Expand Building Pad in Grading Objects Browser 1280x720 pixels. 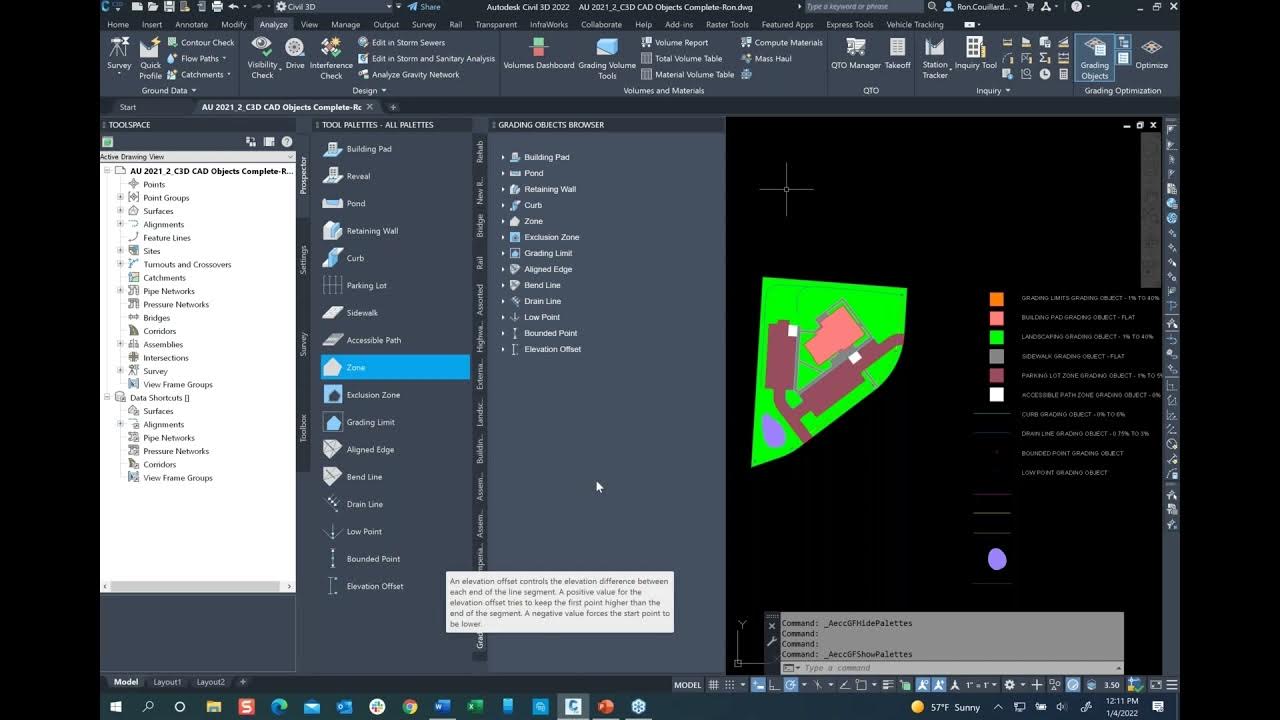[503, 157]
